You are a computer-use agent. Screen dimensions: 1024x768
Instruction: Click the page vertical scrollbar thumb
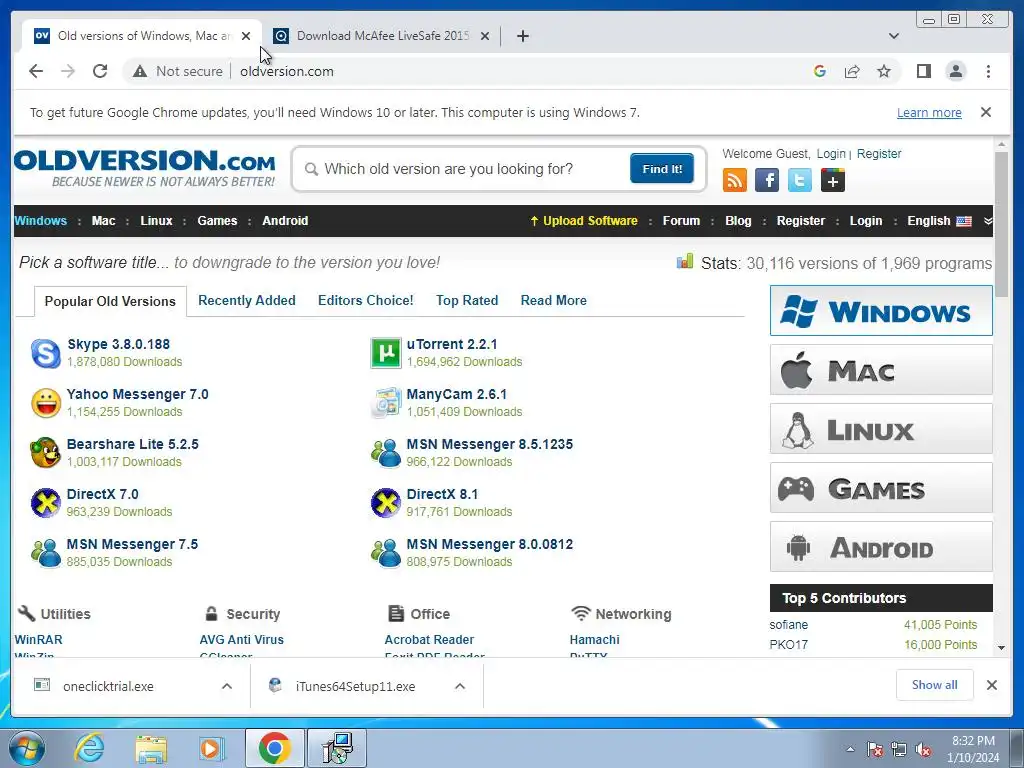click(1001, 224)
